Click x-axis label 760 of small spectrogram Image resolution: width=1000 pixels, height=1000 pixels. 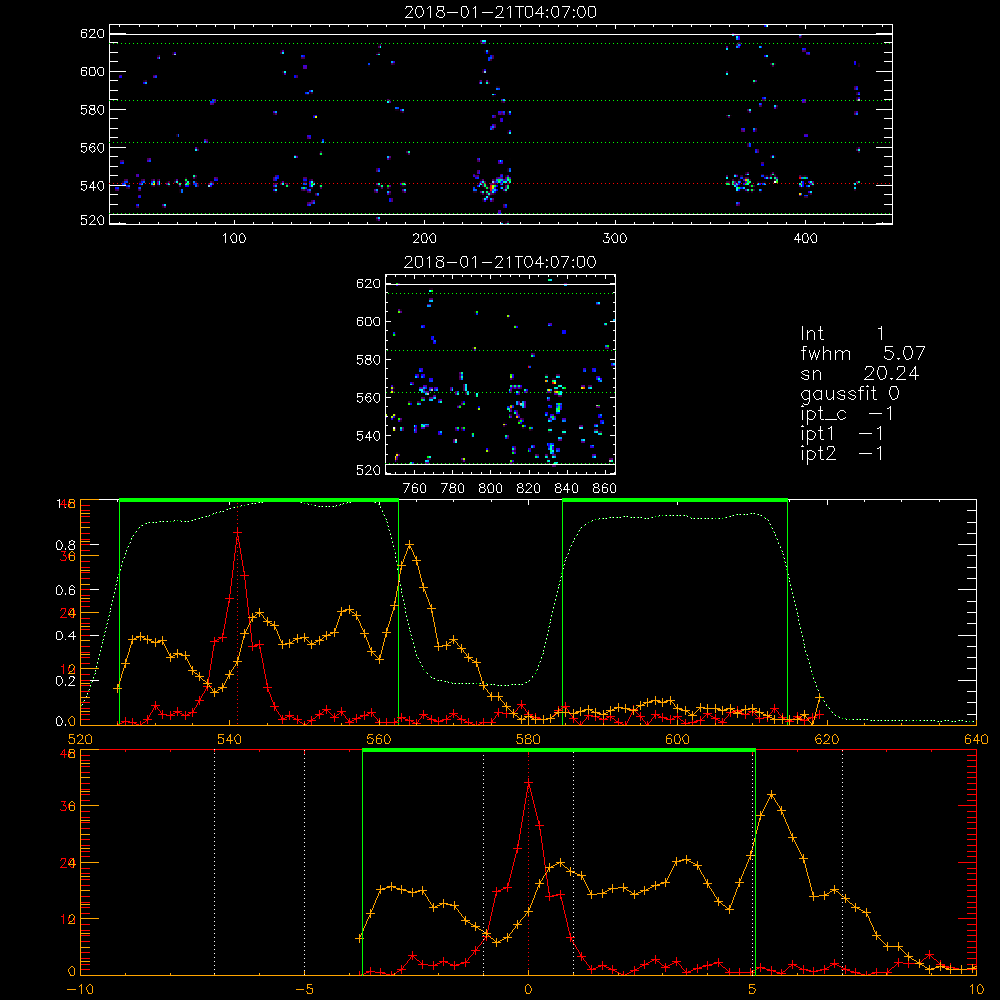coord(415,489)
